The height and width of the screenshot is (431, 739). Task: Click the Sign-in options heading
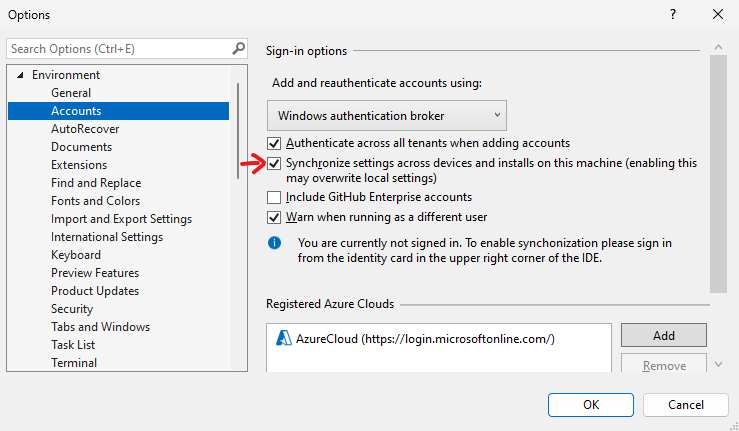pyautogui.click(x=306, y=50)
